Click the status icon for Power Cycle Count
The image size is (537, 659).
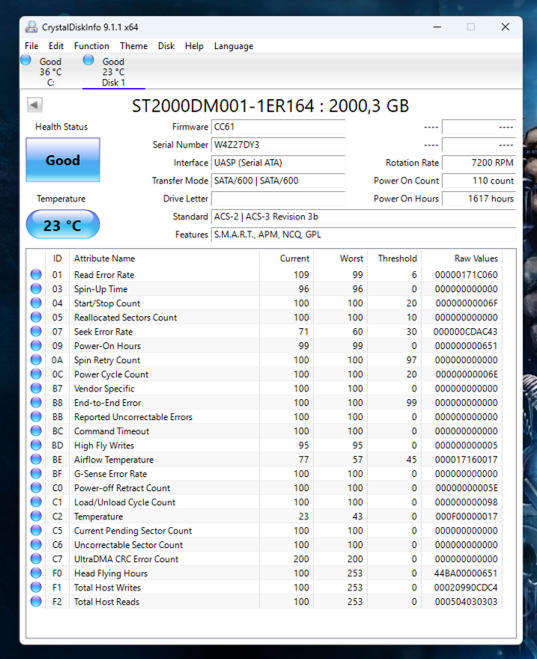point(36,374)
